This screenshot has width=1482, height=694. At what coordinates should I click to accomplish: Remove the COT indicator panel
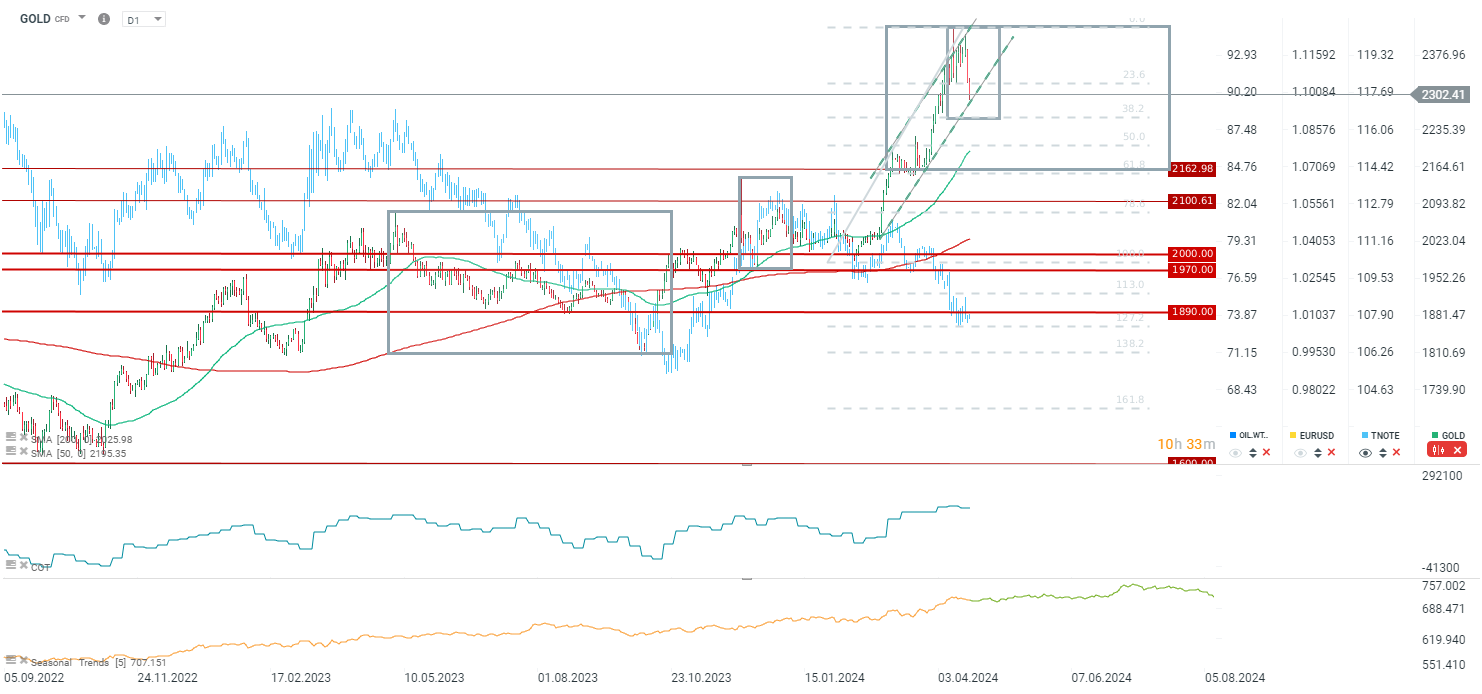point(24,565)
